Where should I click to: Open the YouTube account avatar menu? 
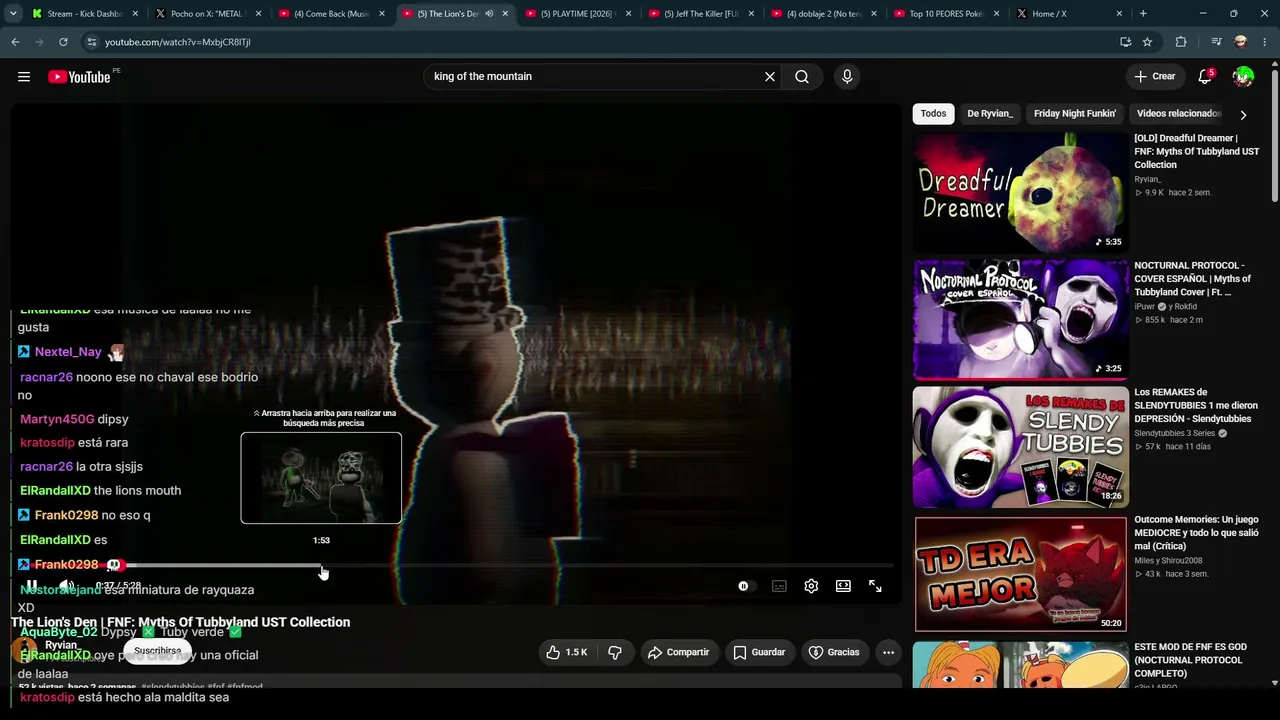1243,77
